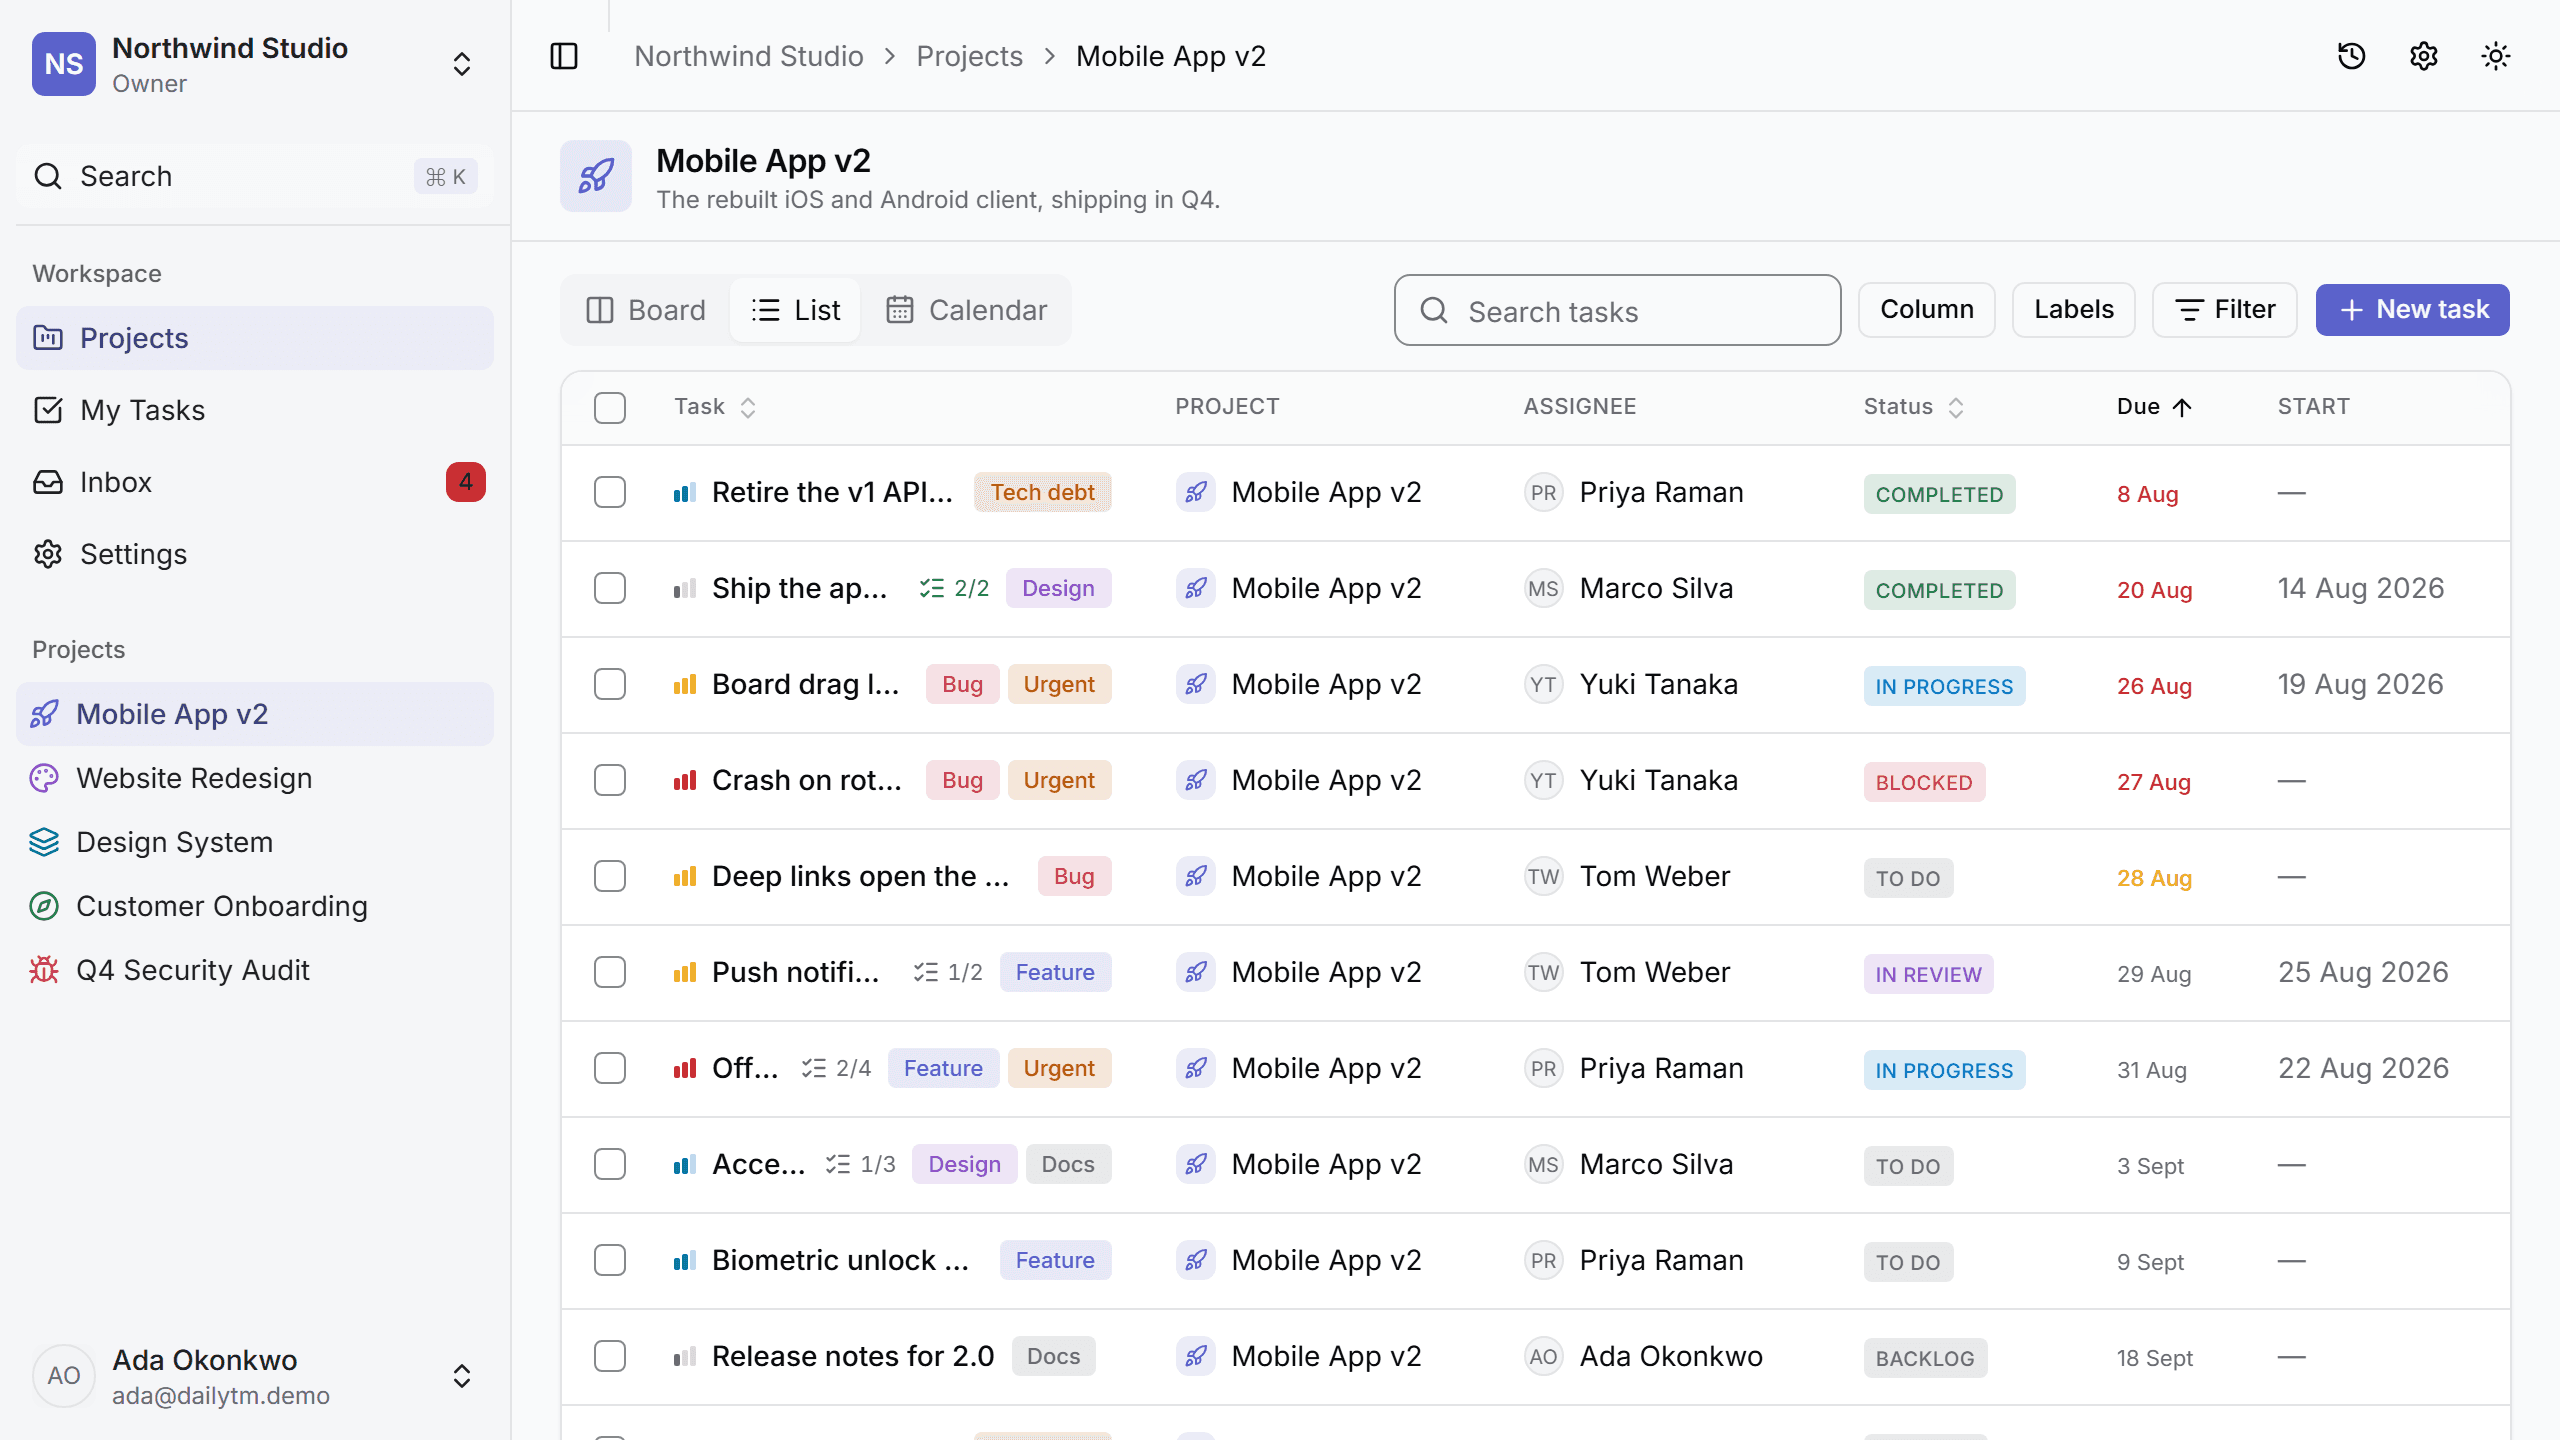Viewport: 2560px width, 1440px height.
Task: Click the My Tasks checkmark icon
Action: (x=48, y=410)
